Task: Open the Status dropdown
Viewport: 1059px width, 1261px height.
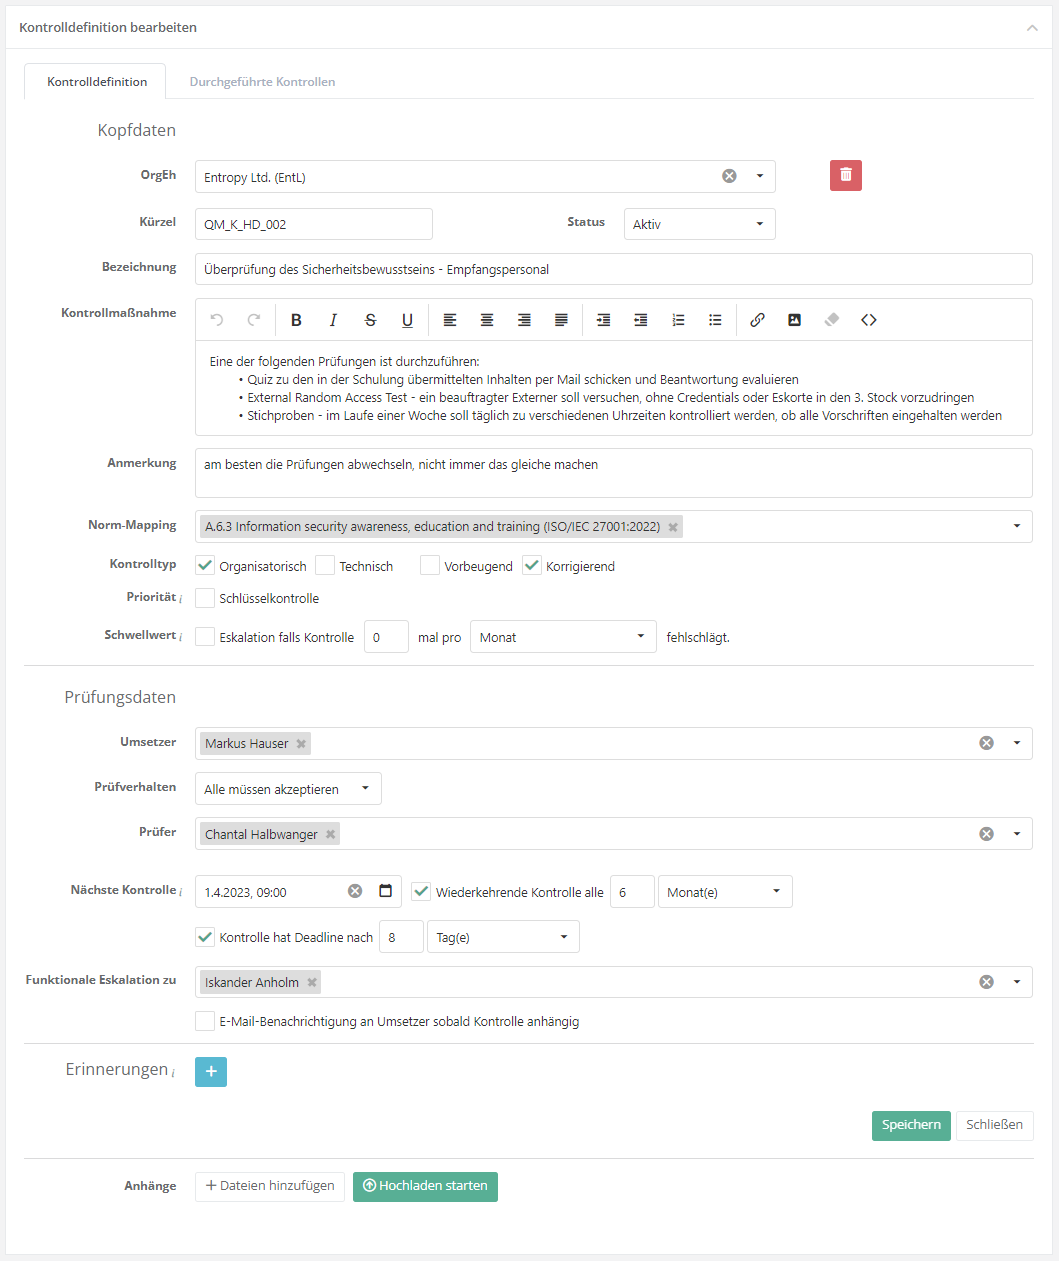Action: pos(699,224)
